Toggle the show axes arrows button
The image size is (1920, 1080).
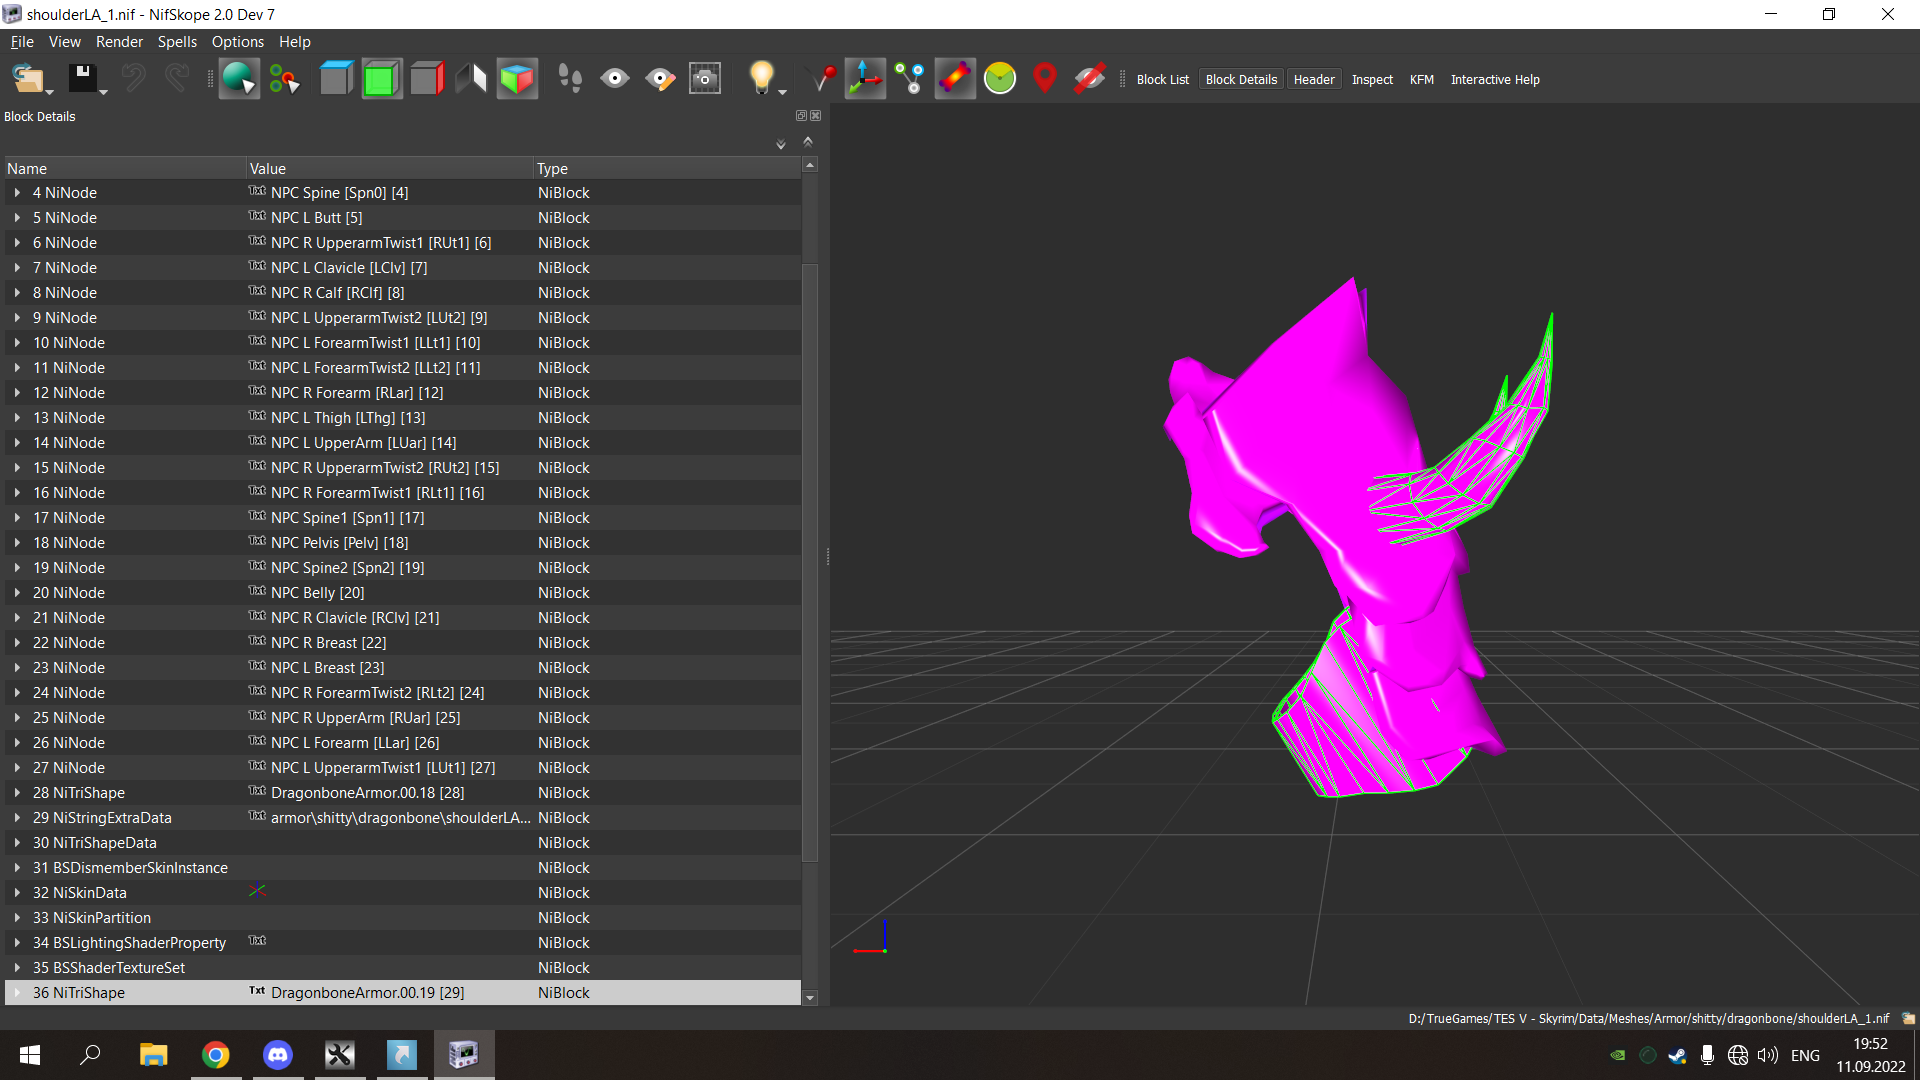click(x=865, y=79)
